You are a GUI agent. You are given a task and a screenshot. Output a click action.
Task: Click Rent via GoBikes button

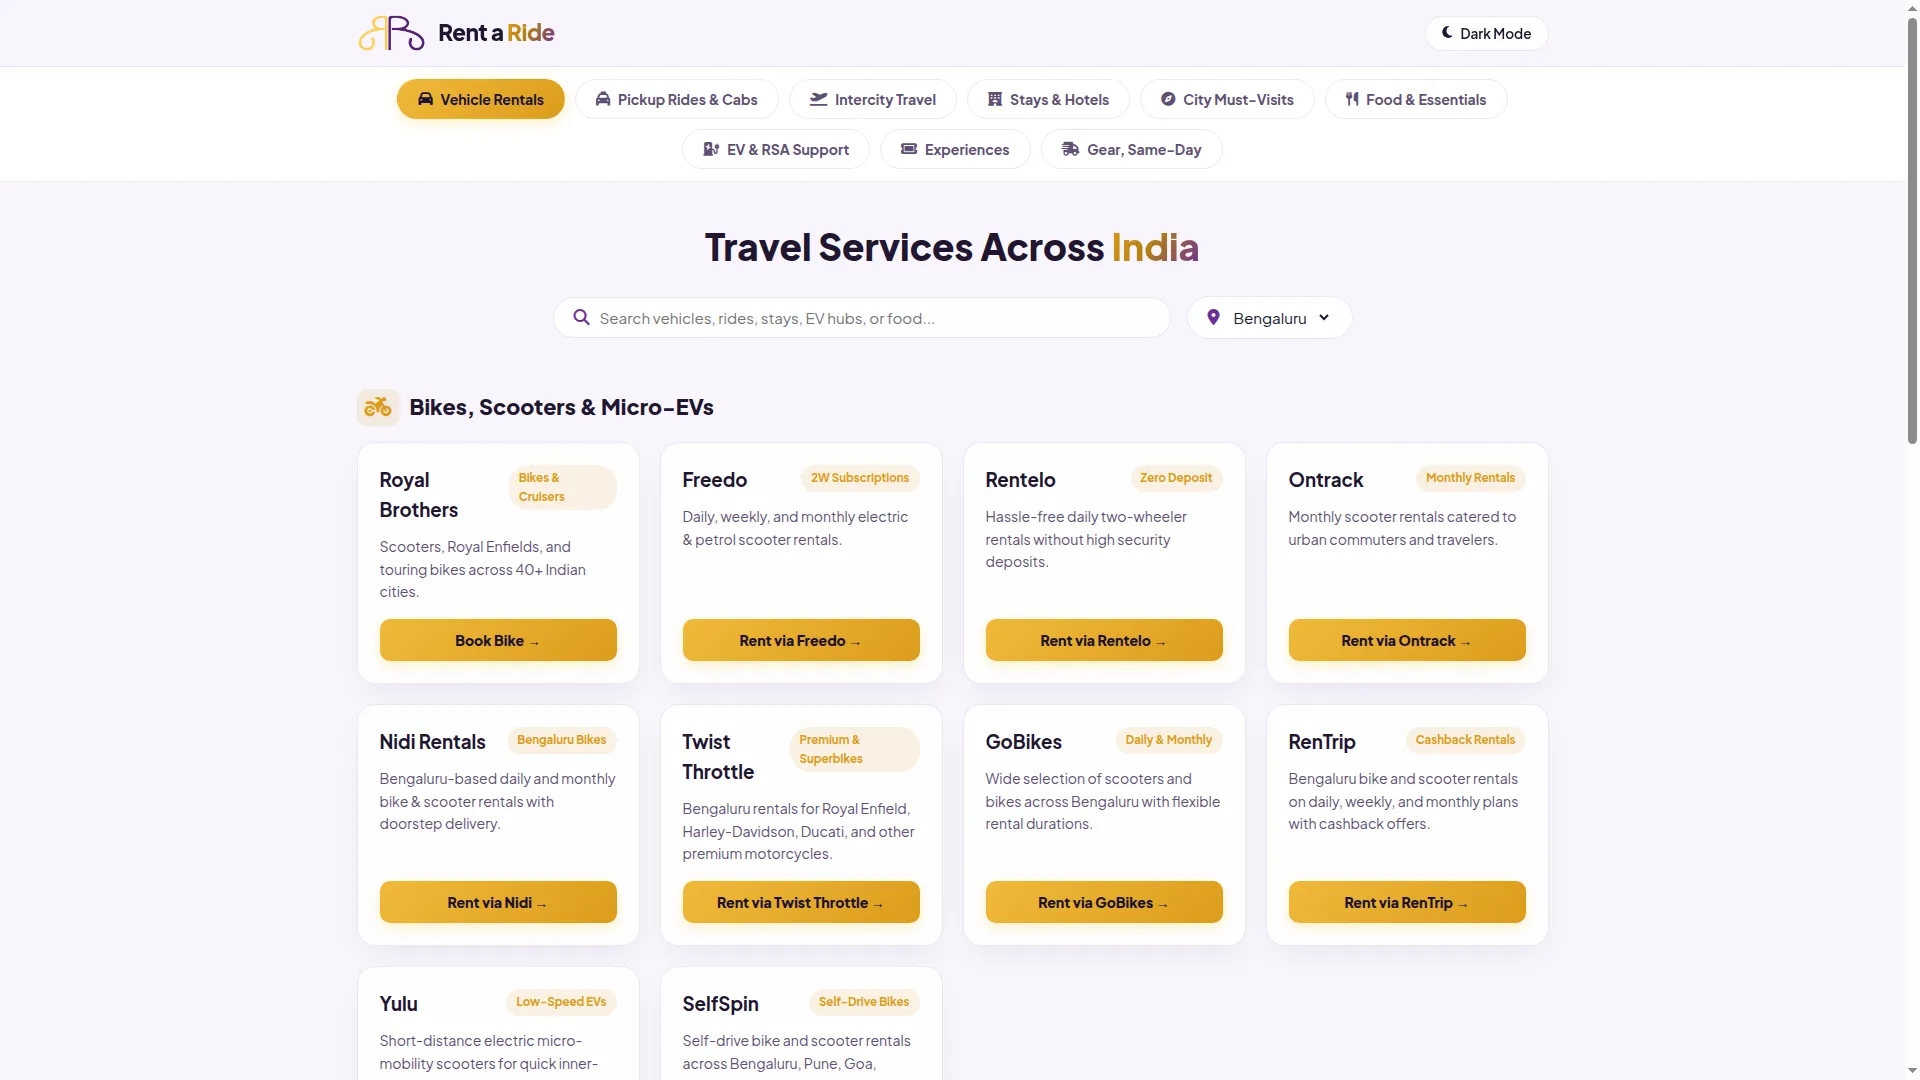click(1104, 902)
